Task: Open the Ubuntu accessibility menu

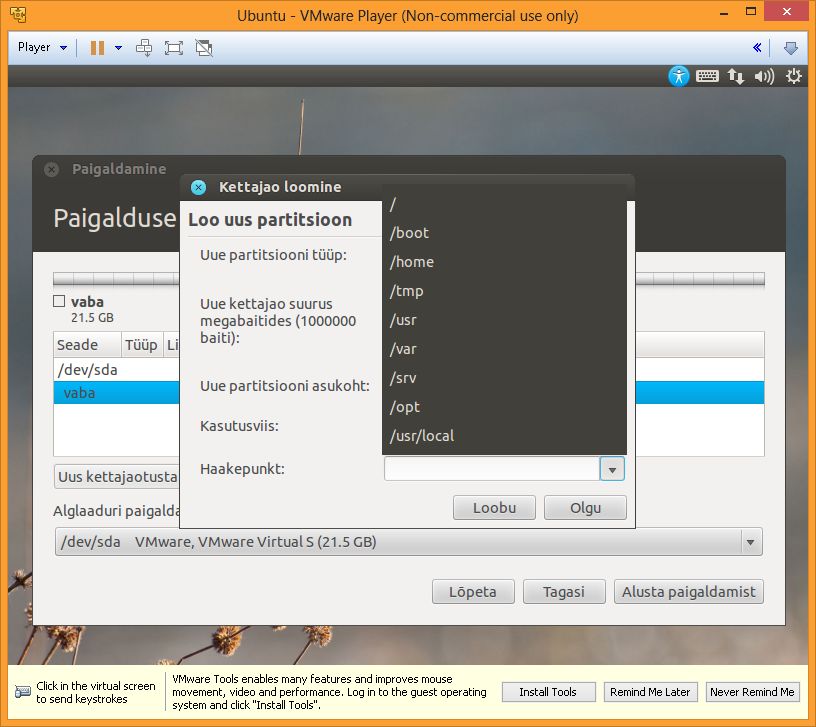Action: pos(679,76)
